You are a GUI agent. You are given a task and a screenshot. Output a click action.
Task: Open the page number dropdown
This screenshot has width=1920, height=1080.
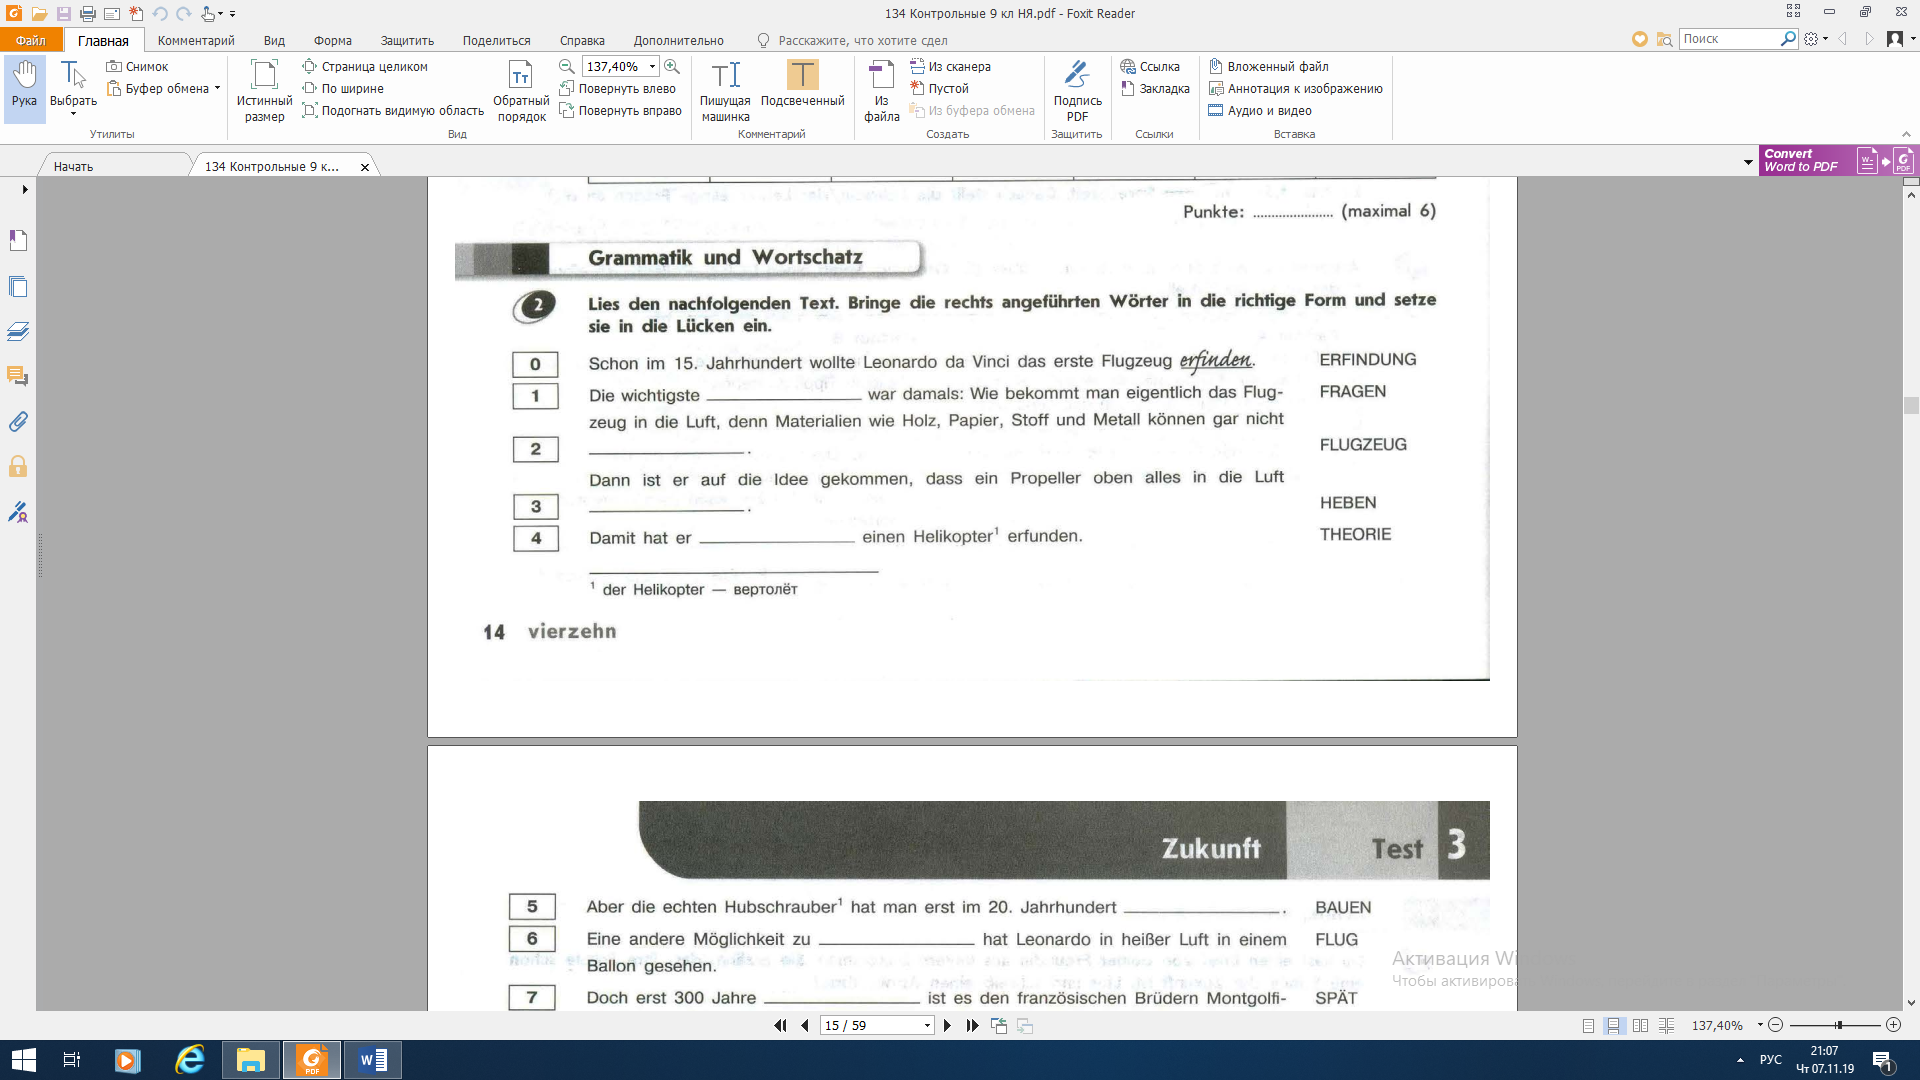[927, 1026]
